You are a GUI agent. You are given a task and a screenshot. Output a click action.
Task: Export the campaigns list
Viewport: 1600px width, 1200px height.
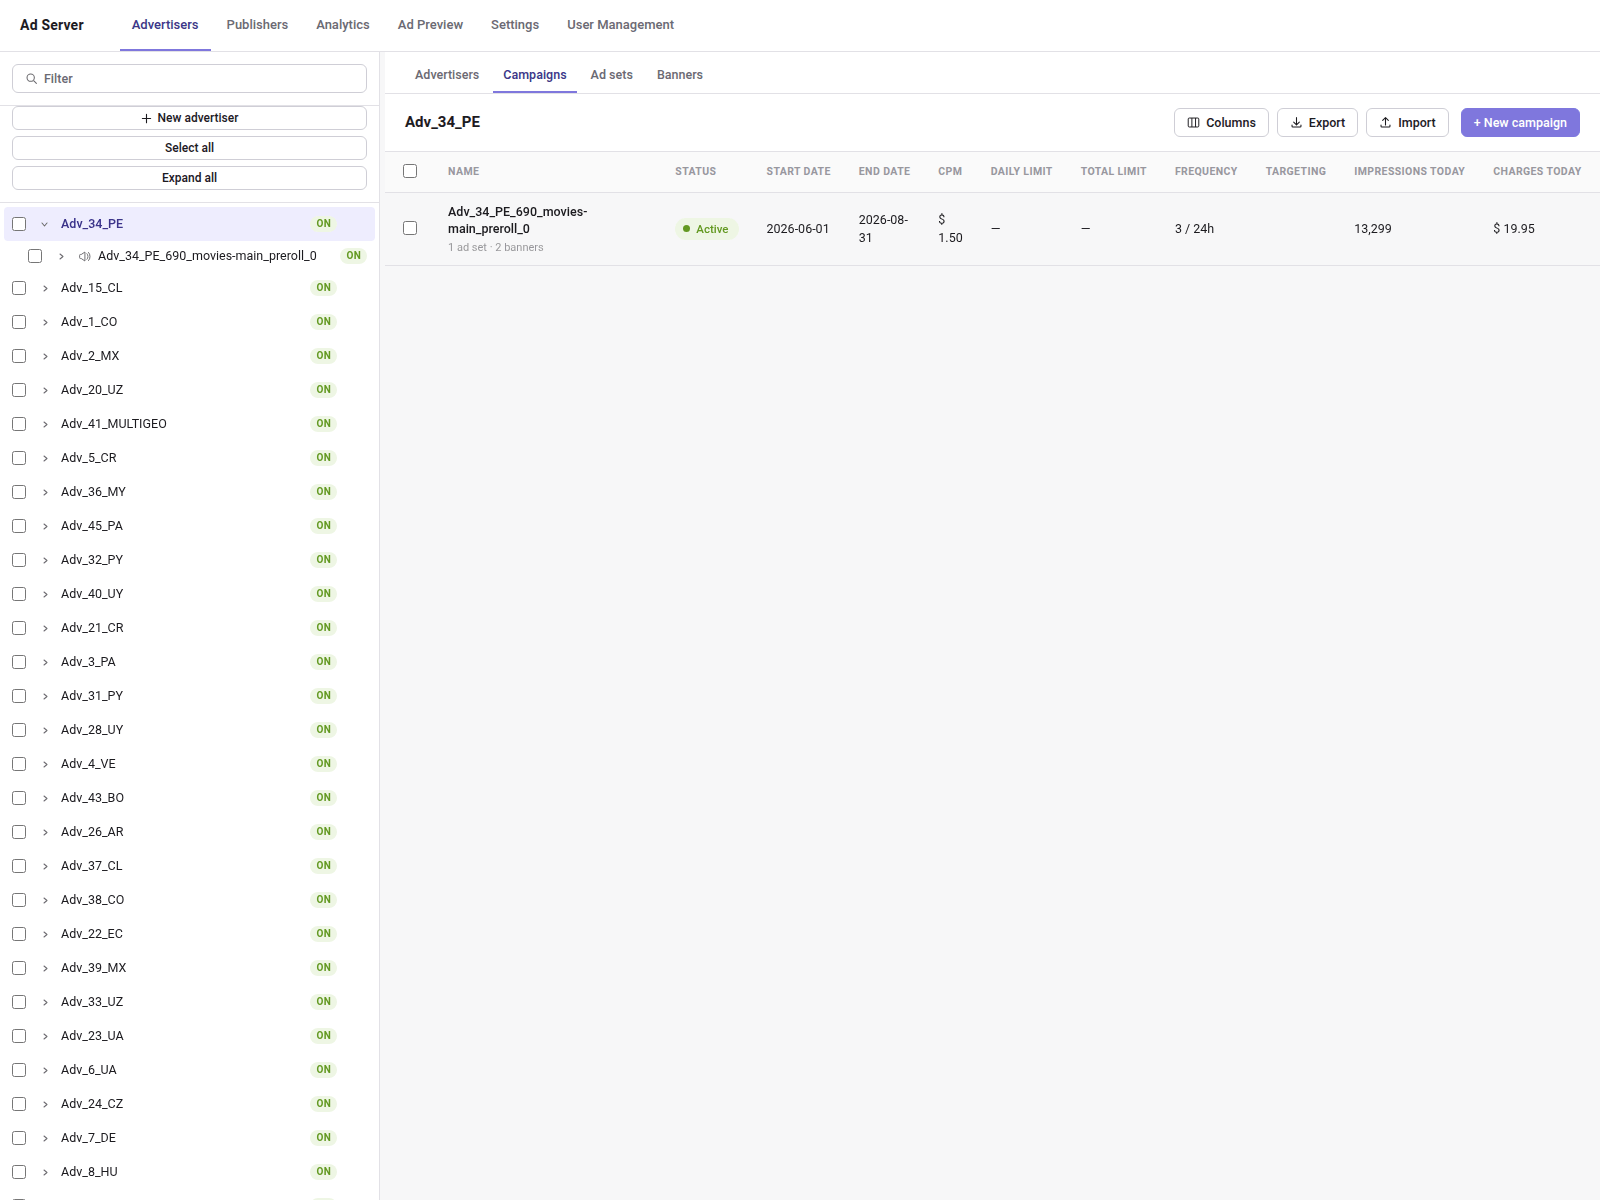(1317, 123)
